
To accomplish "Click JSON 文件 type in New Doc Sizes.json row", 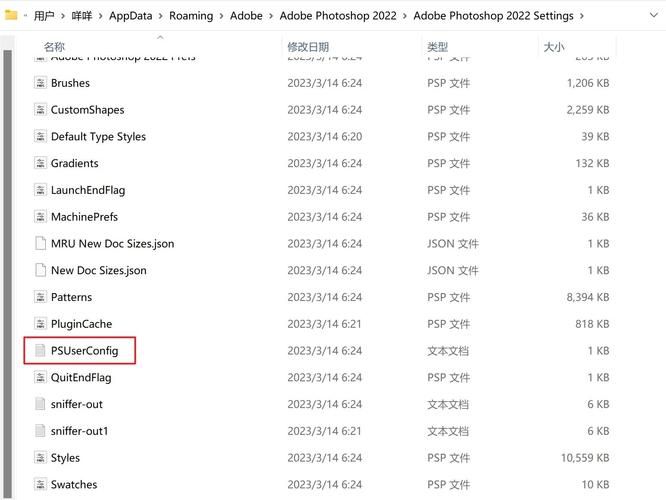I will point(453,270).
